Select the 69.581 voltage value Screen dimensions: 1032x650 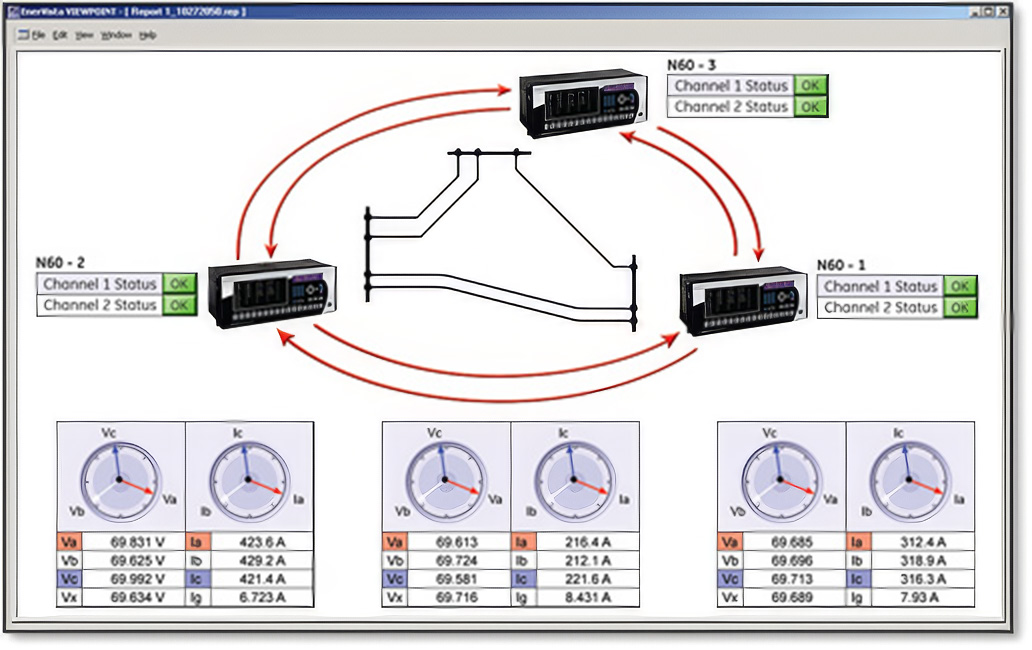point(457,579)
